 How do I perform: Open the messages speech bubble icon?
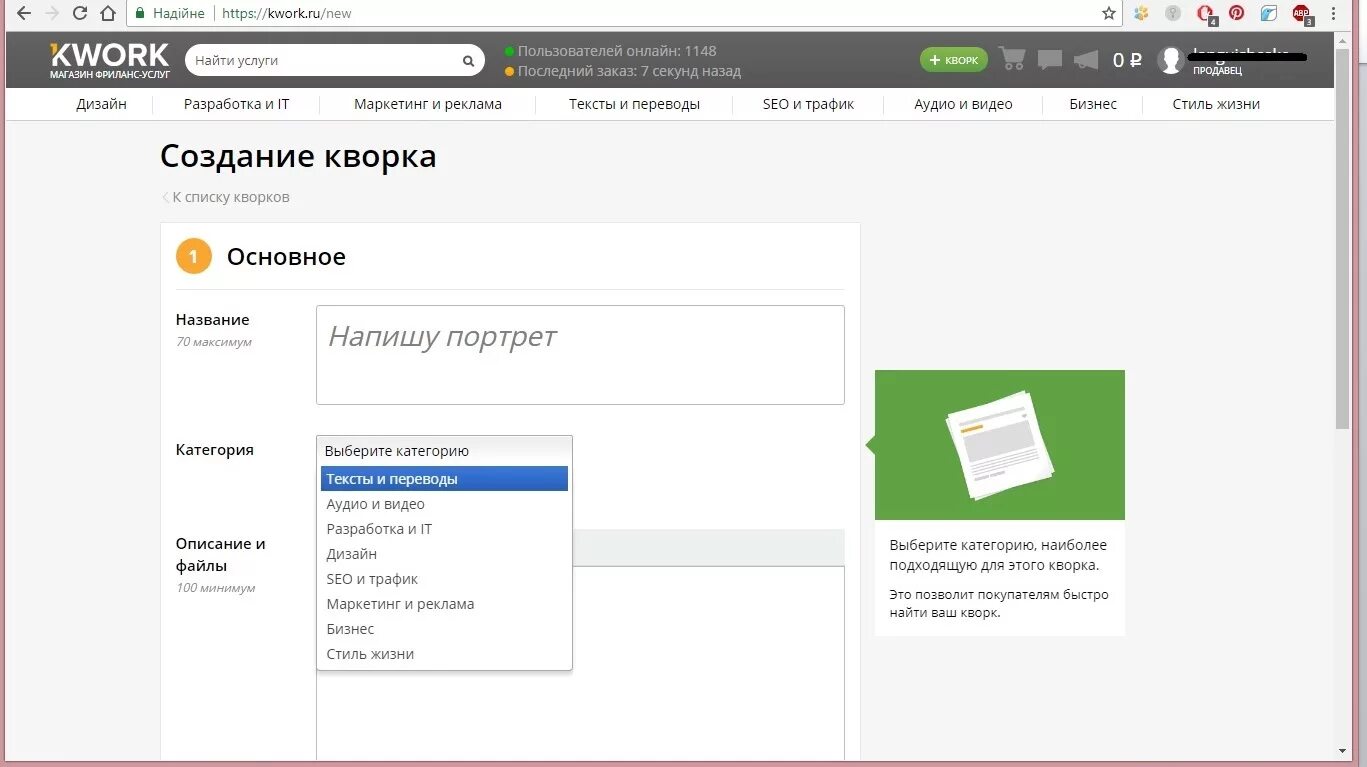point(1049,60)
